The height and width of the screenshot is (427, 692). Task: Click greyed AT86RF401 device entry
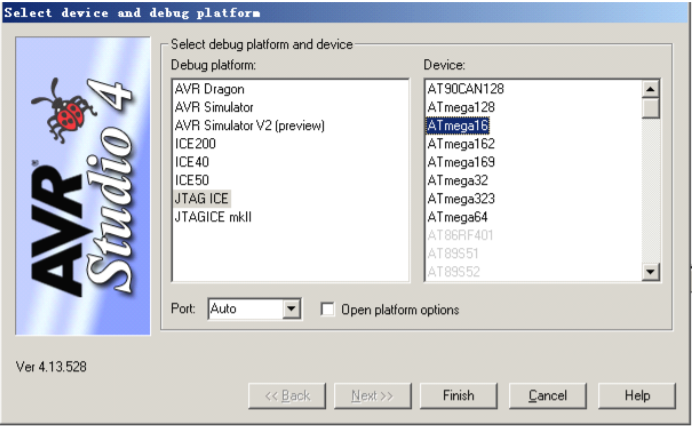[x=460, y=235]
